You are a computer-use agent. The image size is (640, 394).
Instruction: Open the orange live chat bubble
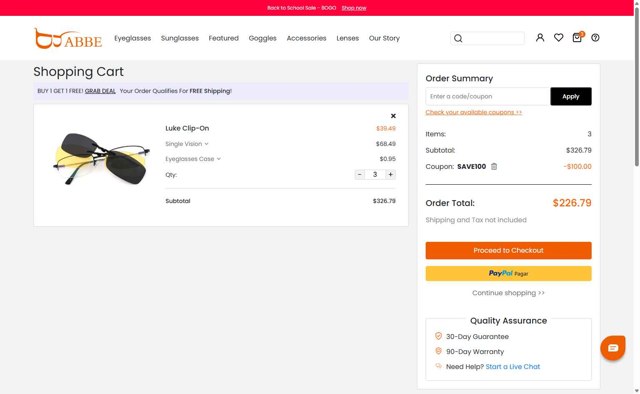point(613,348)
